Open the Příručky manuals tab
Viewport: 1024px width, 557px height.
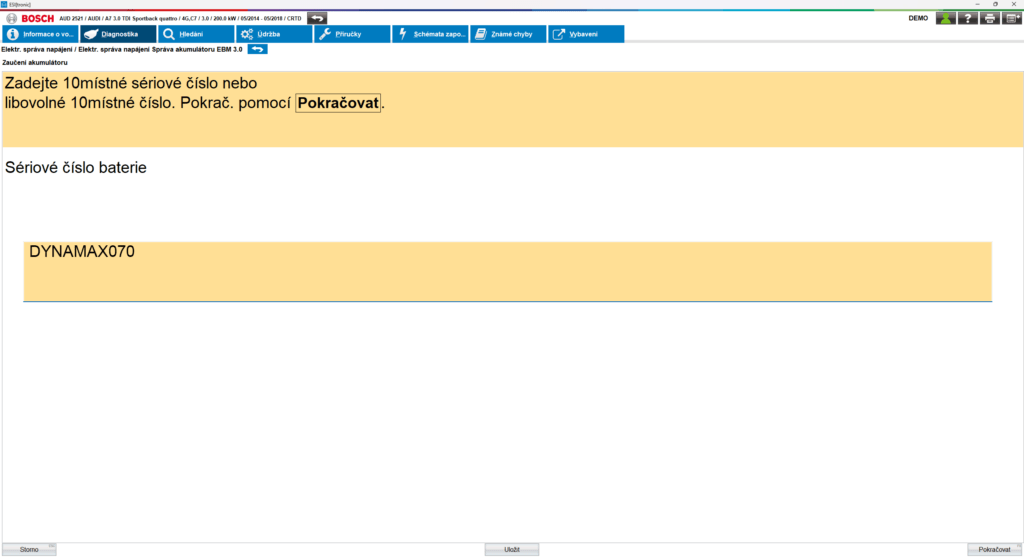[x=352, y=34]
